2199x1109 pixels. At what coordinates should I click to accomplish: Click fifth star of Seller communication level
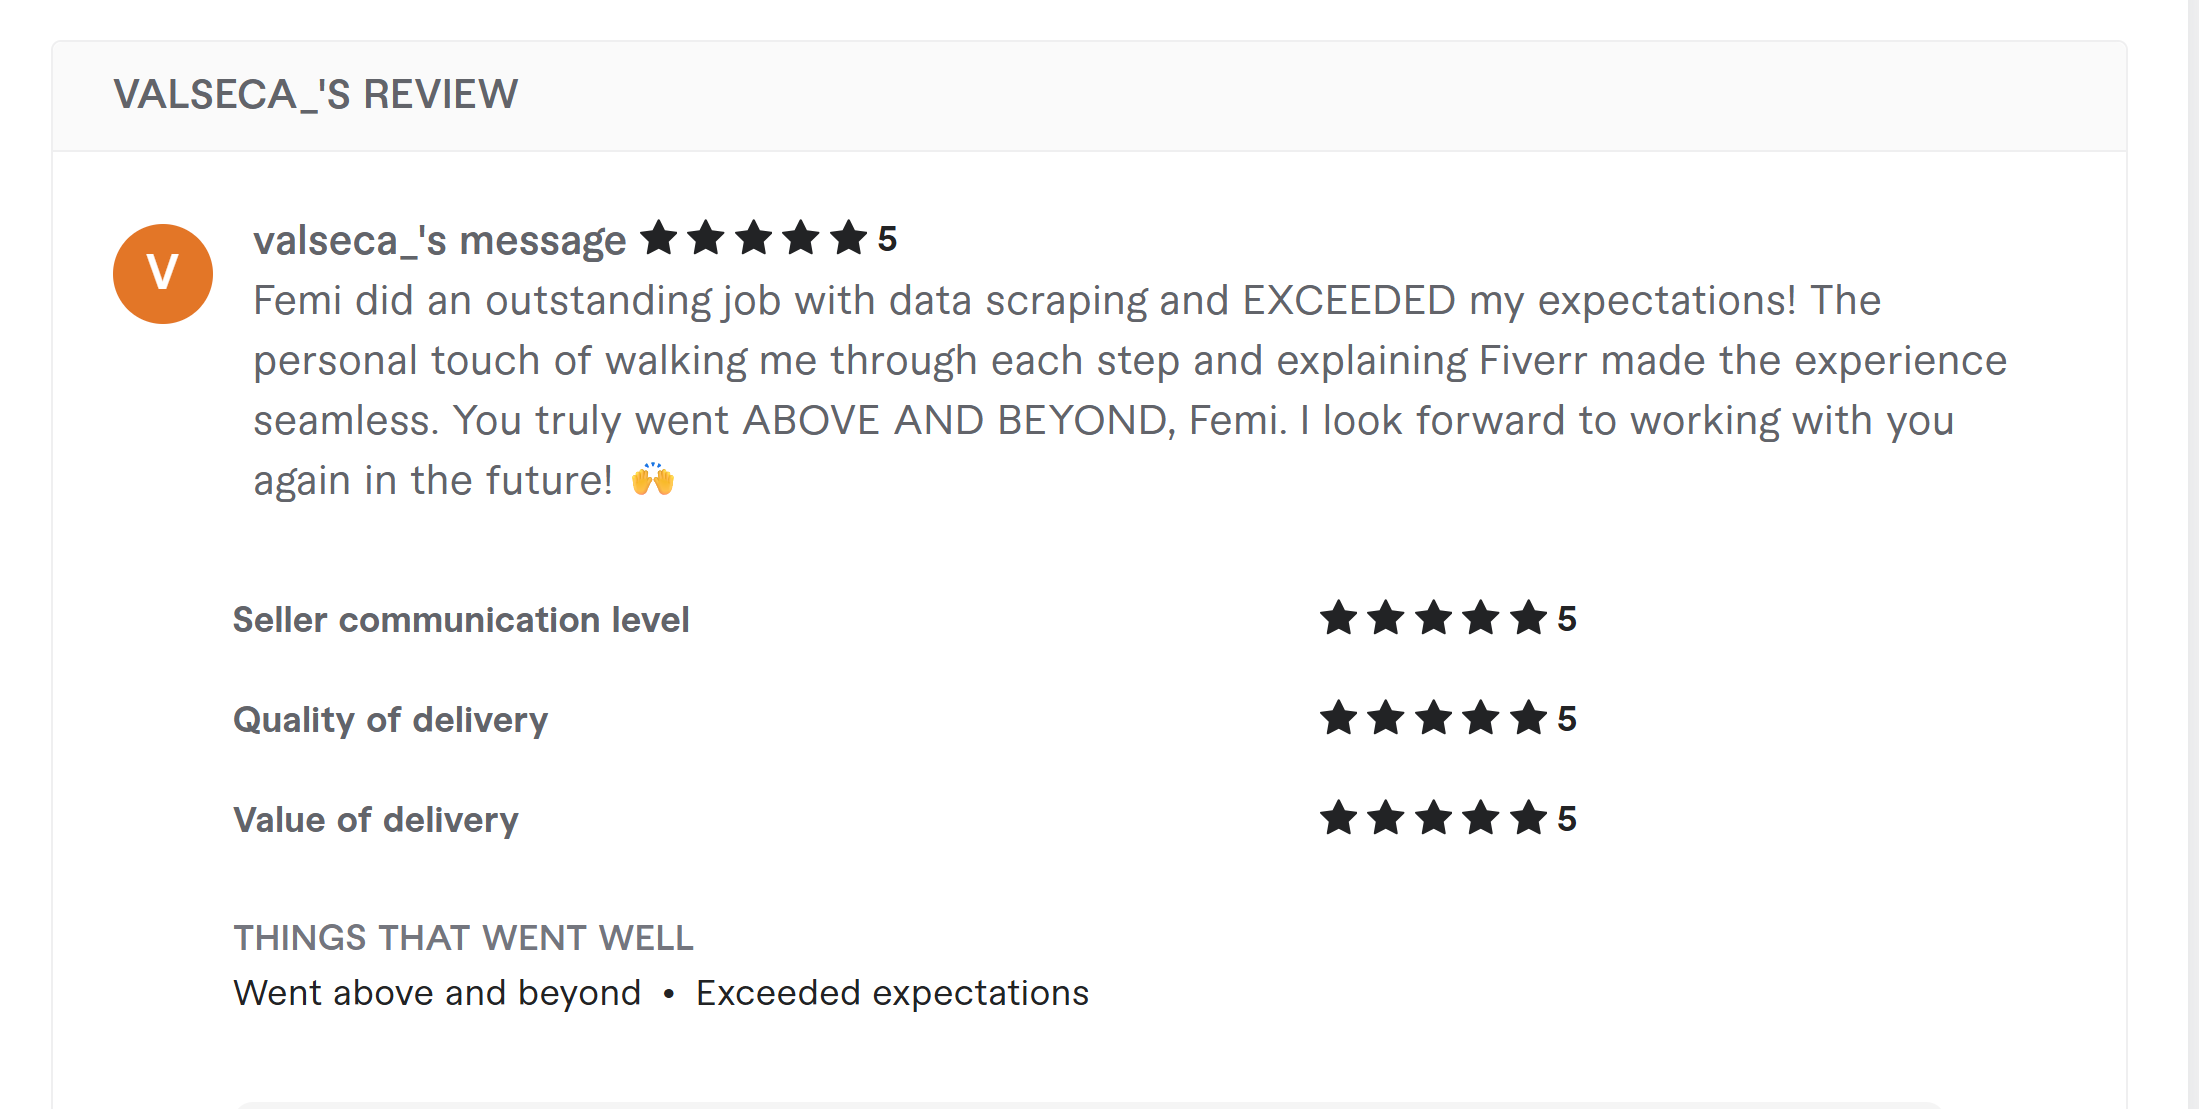click(x=1528, y=618)
